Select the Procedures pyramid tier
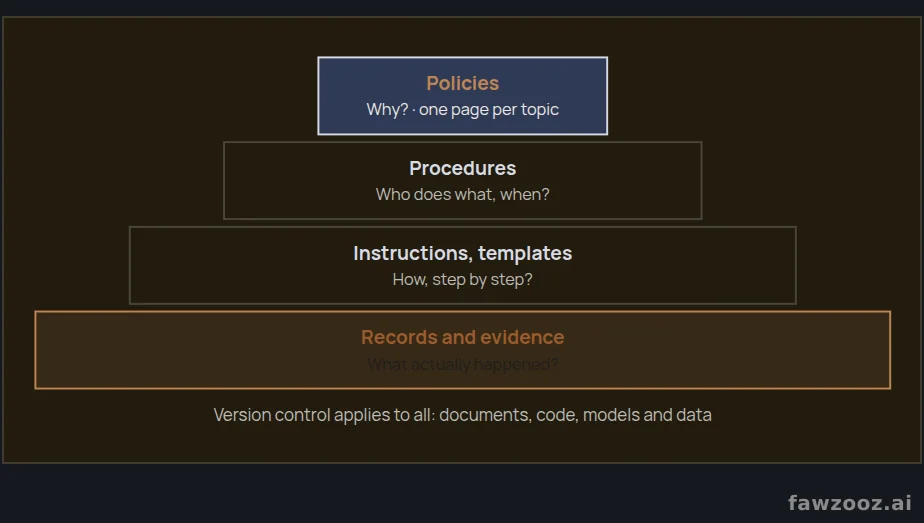The height and width of the screenshot is (523, 924). (x=463, y=180)
